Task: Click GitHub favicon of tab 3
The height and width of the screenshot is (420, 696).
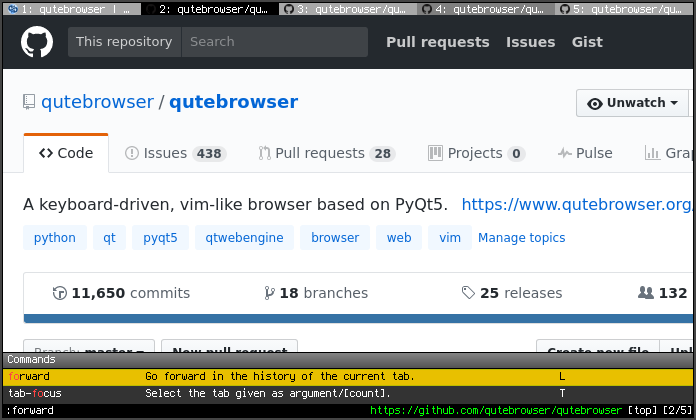Action: pos(289,9)
